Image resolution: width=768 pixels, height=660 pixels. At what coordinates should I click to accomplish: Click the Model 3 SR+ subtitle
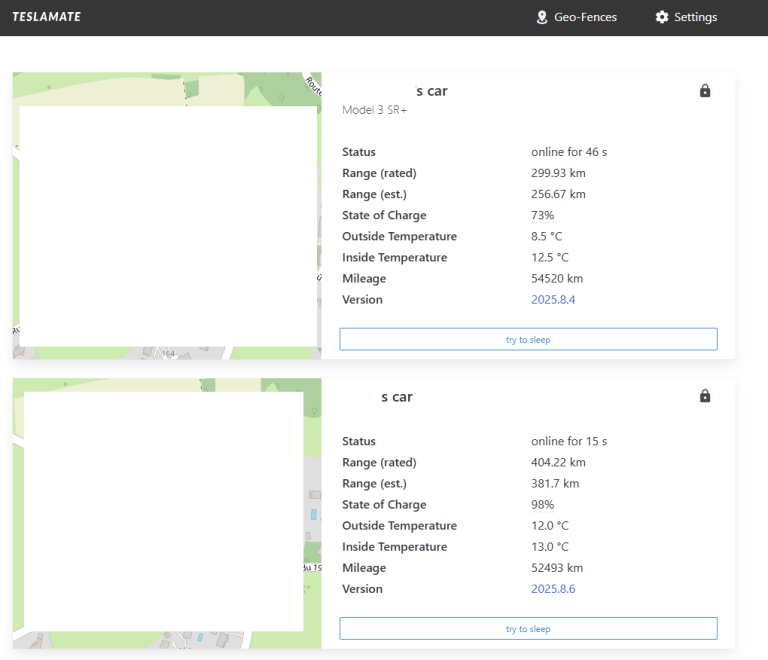374,110
